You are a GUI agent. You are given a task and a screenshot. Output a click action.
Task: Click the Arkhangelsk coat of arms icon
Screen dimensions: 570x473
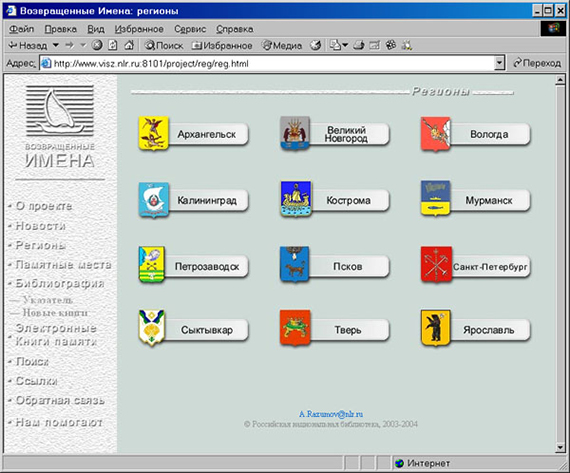(153, 133)
